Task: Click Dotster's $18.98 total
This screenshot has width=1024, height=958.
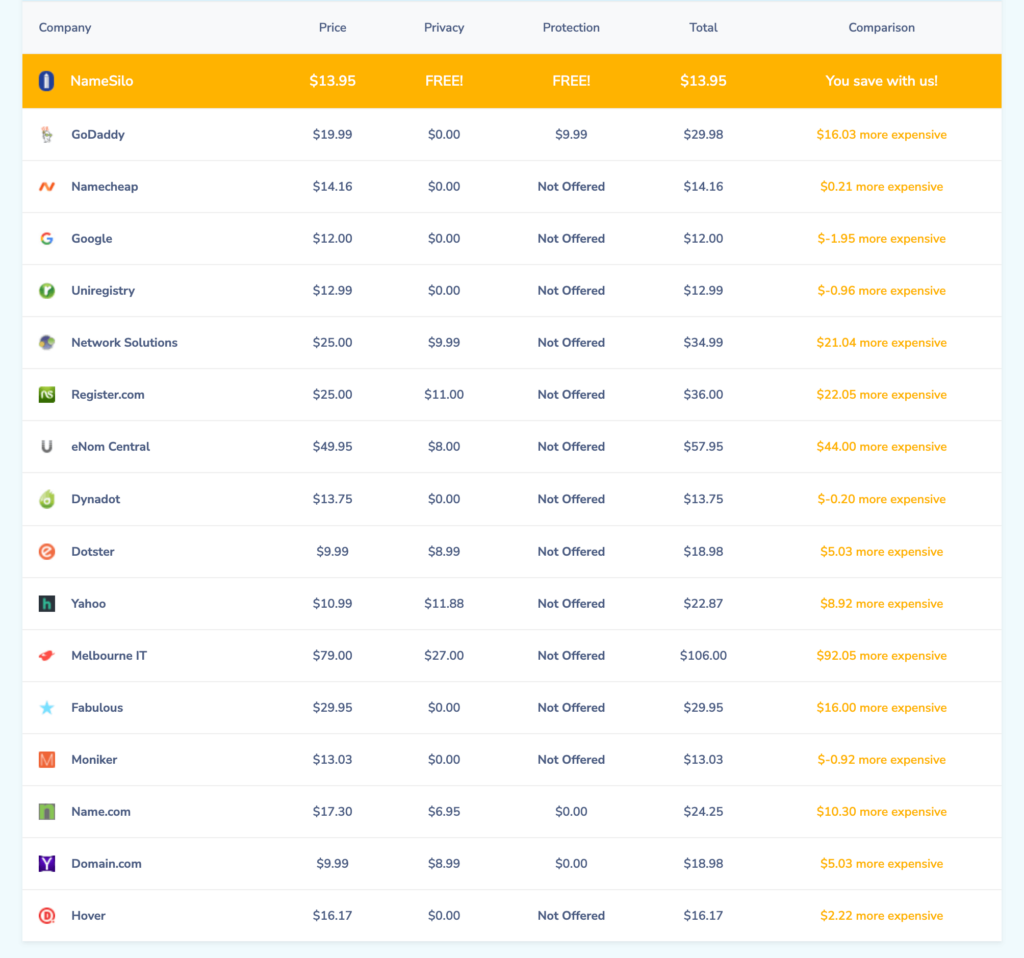Action: pyautogui.click(x=703, y=551)
